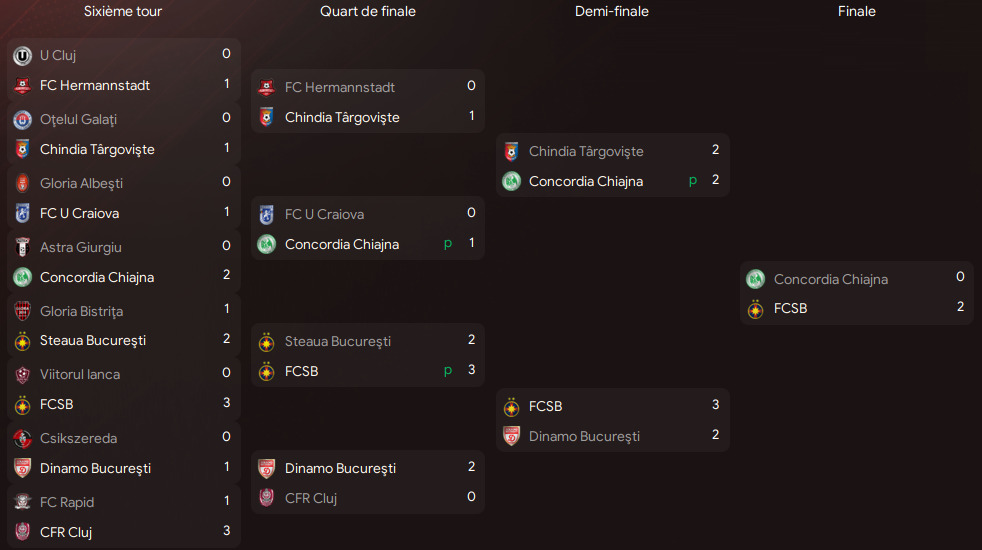The width and height of the screenshot is (982, 550).
Task: Switch to the Demi-finale round header
Action: point(612,12)
